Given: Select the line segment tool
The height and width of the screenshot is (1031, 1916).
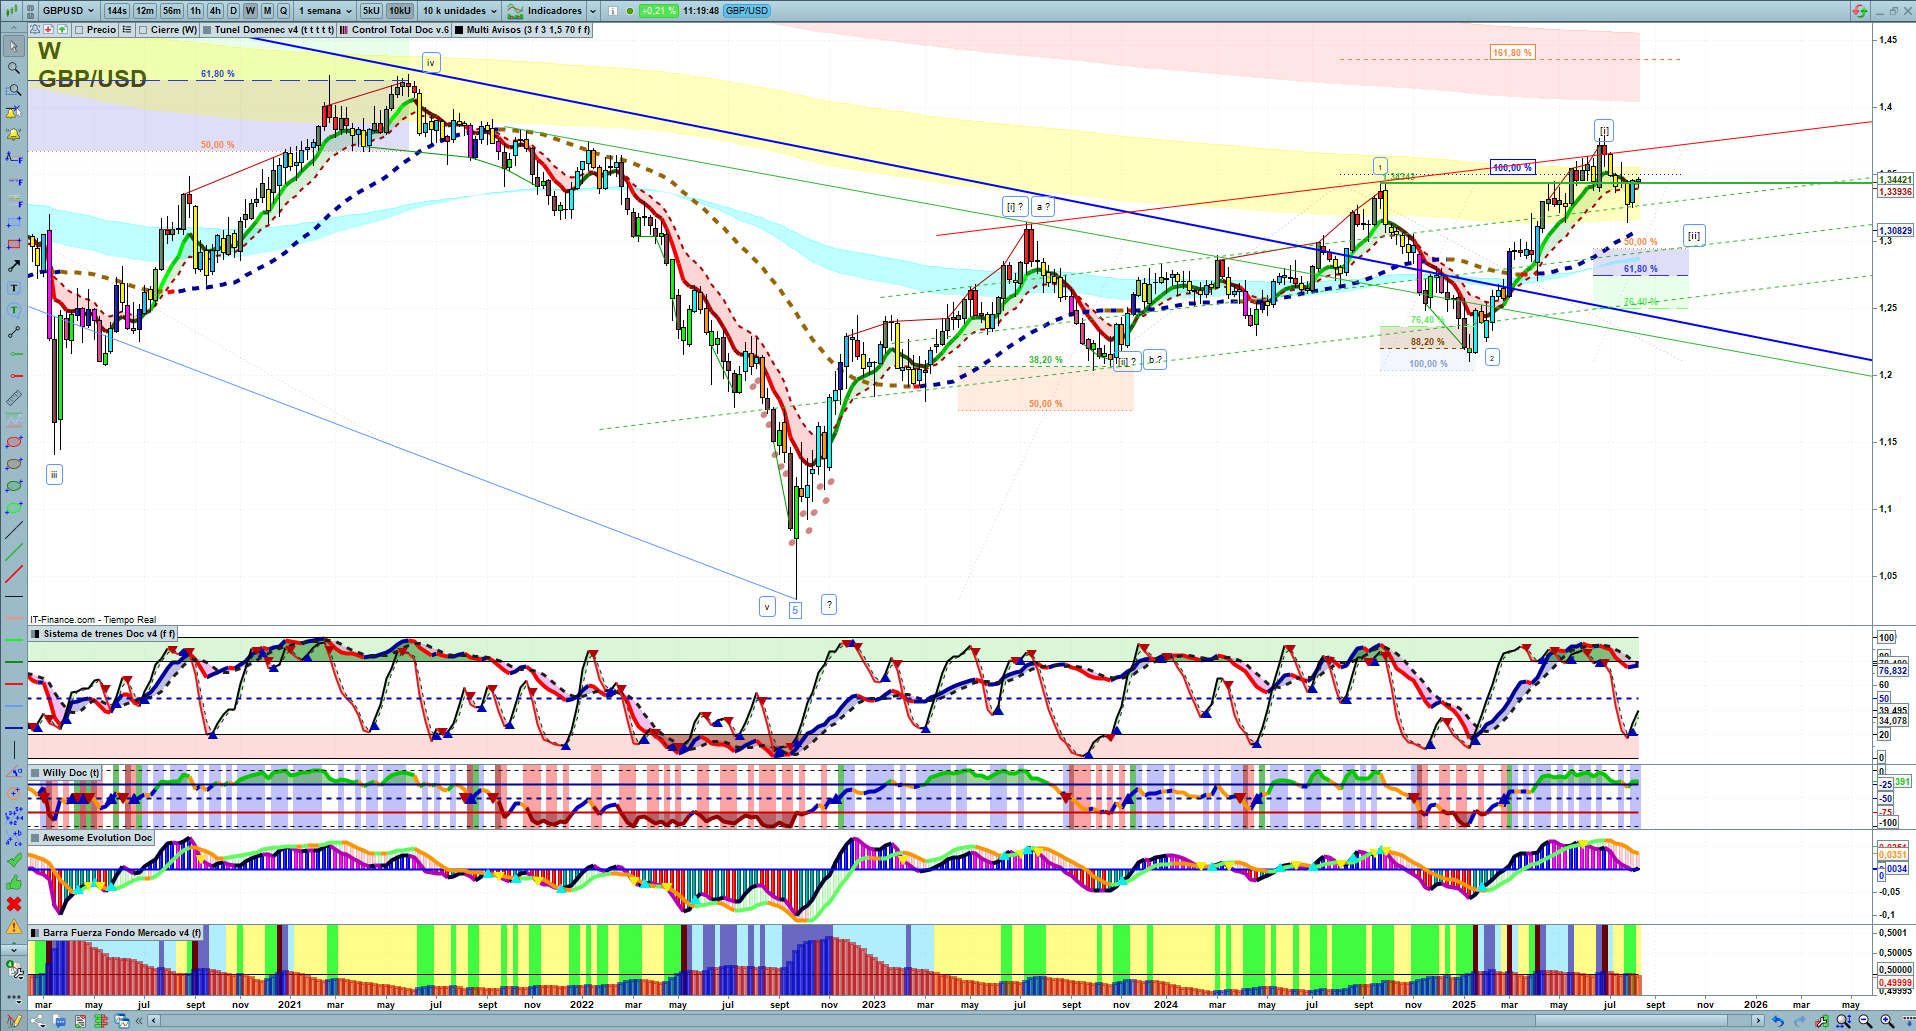Looking at the screenshot, I should pyautogui.click(x=14, y=332).
